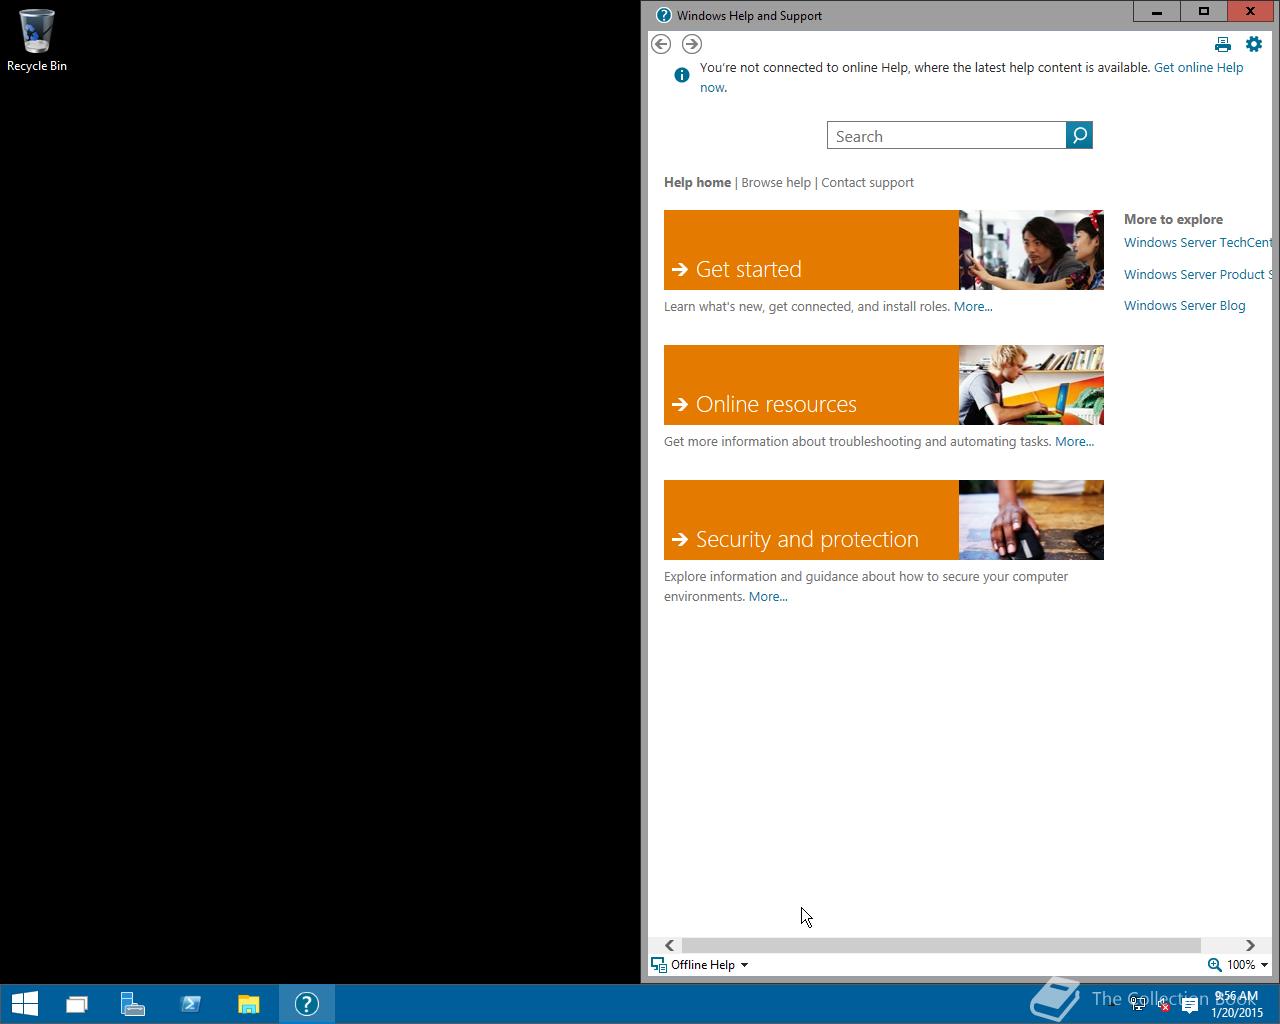Print the current help page

tap(1222, 44)
